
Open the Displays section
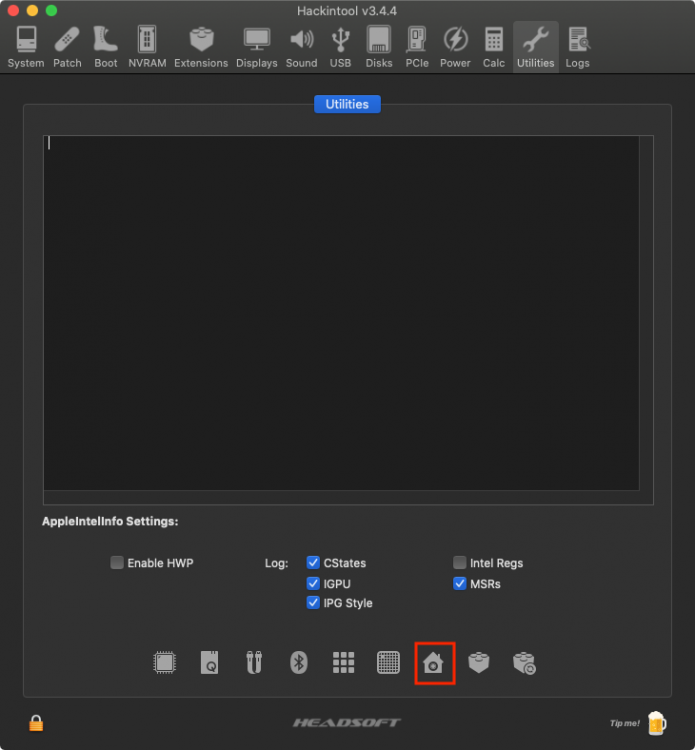tap(257, 47)
